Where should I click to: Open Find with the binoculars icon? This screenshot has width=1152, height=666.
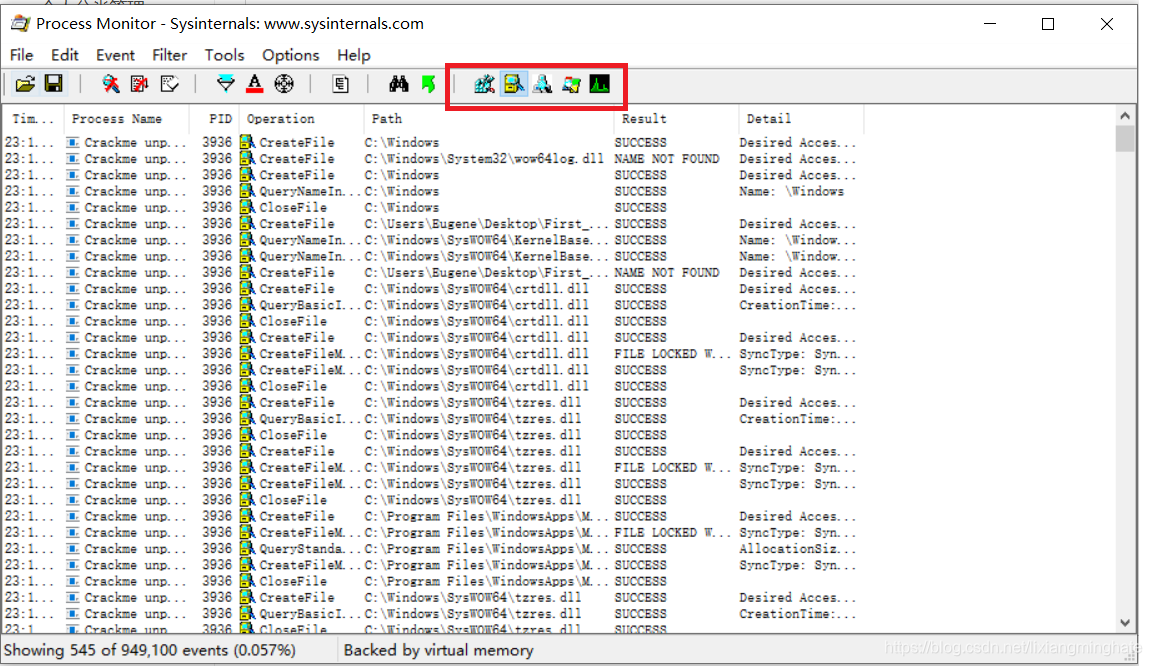pyautogui.click(x=398, y=84)
